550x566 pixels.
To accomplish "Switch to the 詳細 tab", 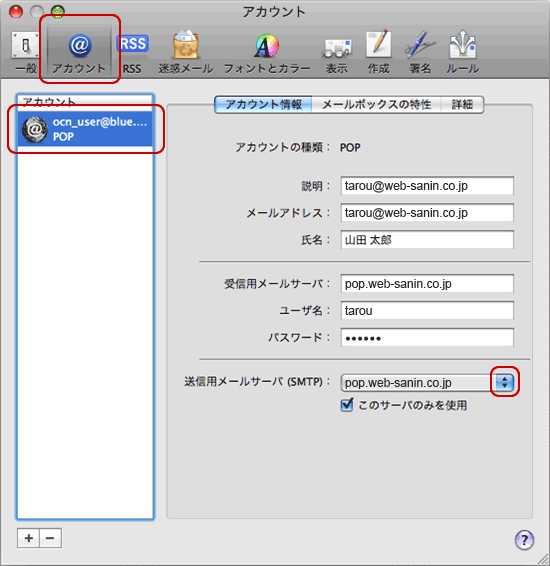I will click(x=462, y=105).
